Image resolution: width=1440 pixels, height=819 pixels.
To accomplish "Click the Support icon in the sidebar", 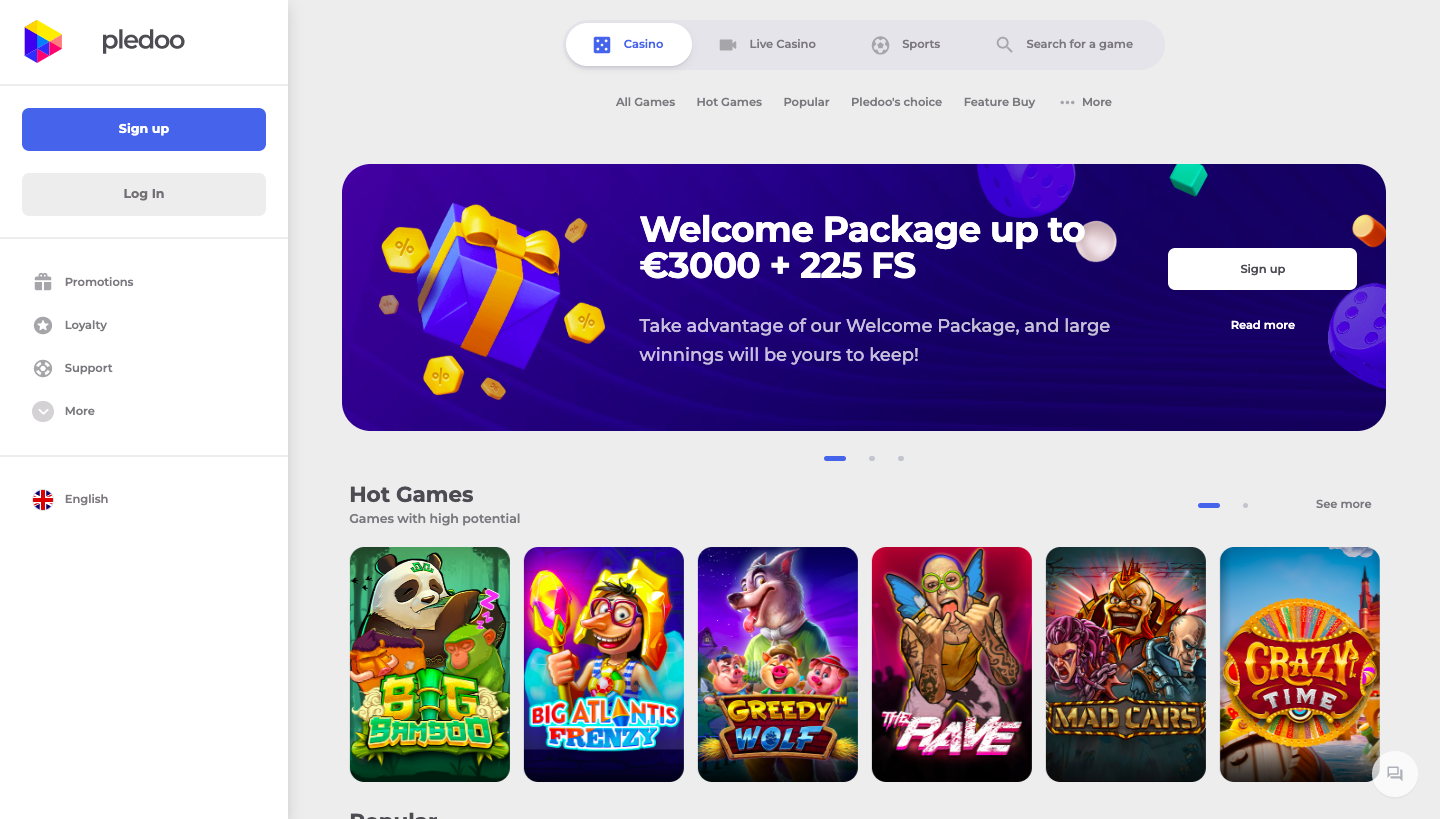I will pos(43,367).
